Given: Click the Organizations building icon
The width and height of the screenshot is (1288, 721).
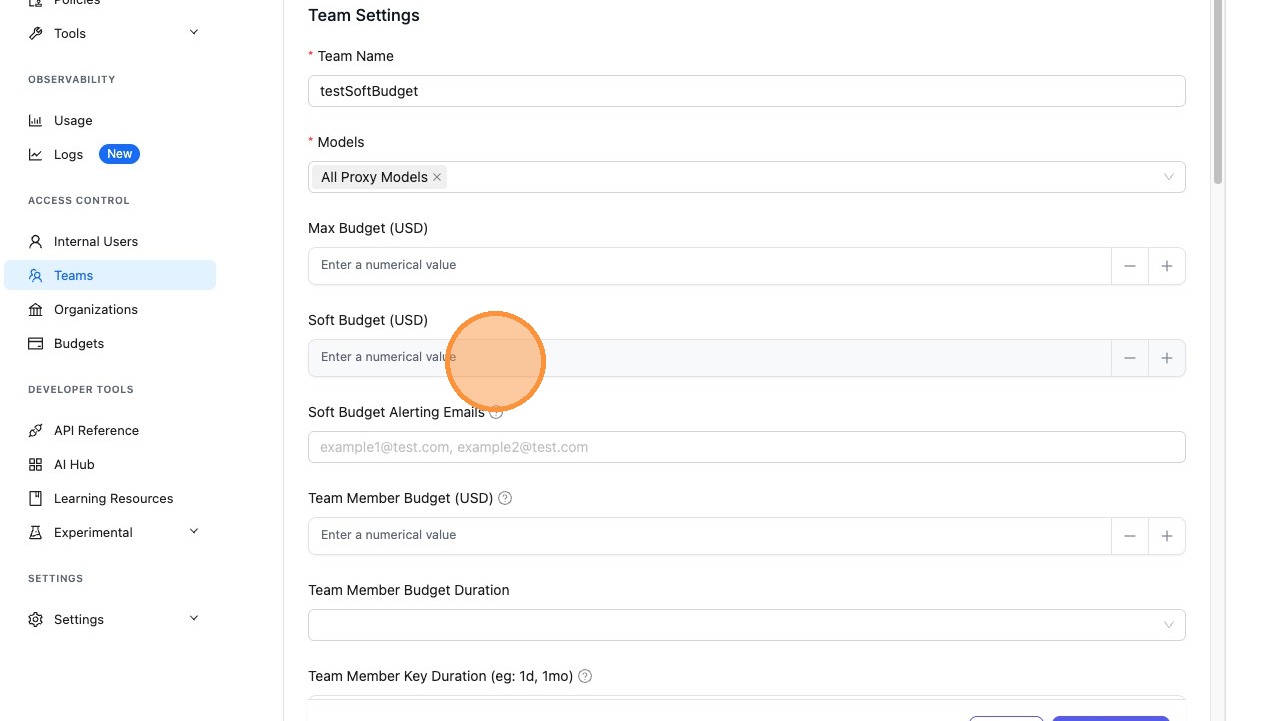Looking at the screenshot, I should [x=36, y=310].
